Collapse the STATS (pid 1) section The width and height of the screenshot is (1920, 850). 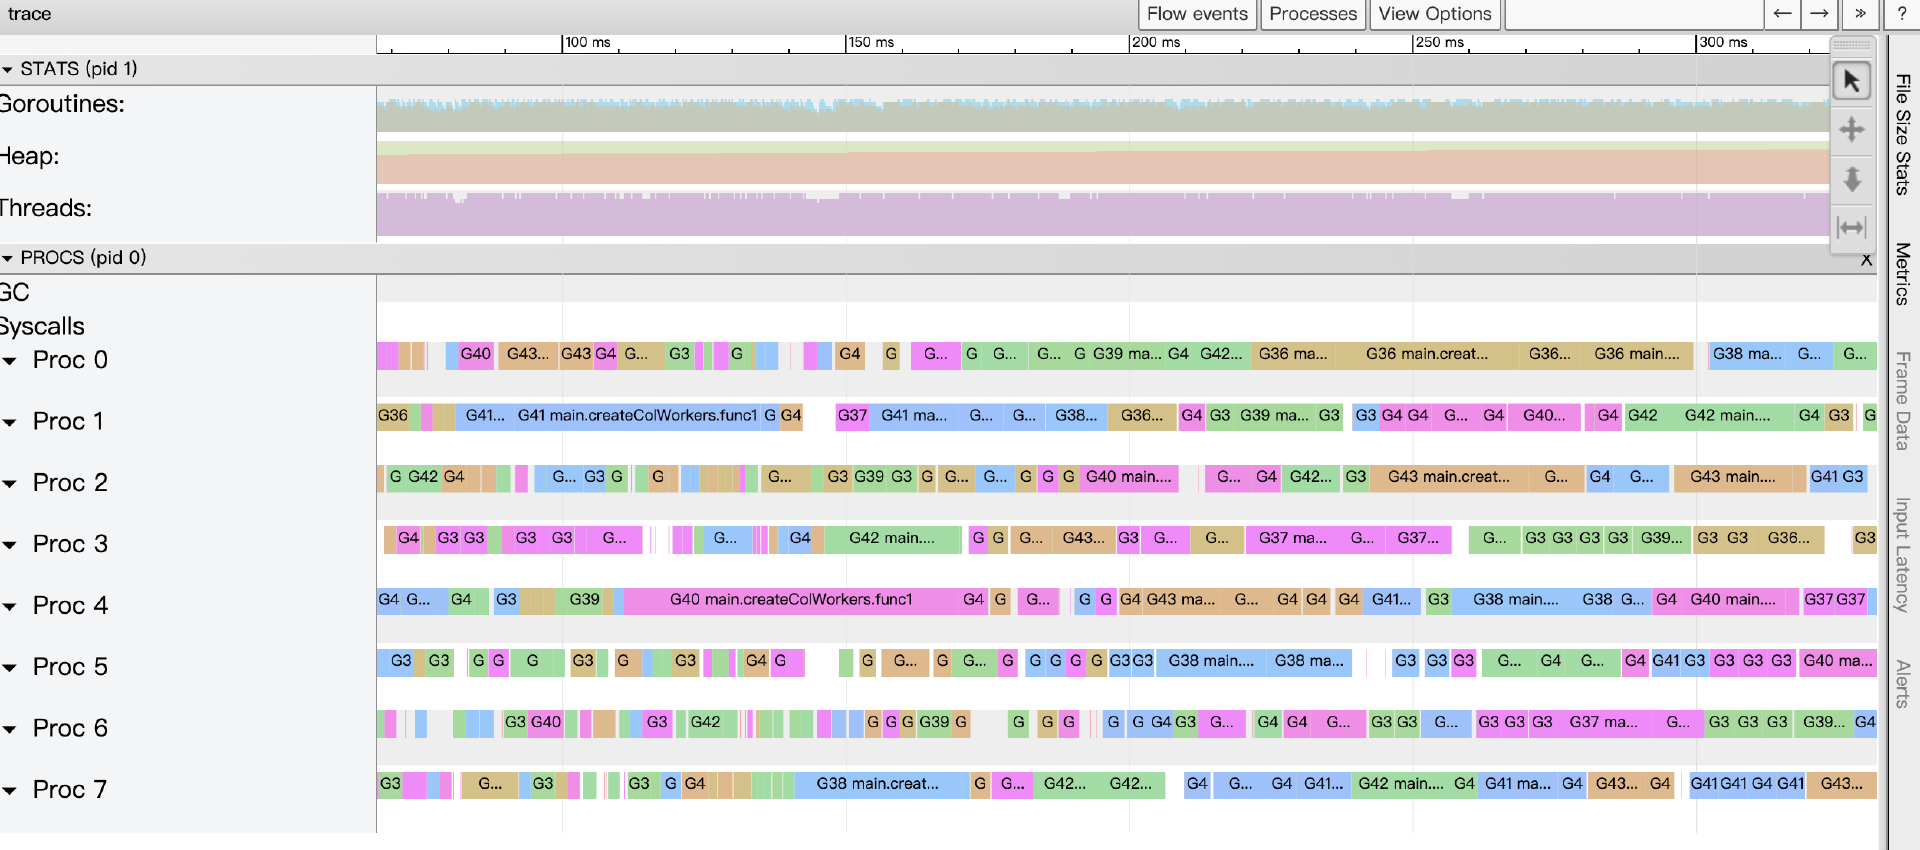(x=8, y=69)
